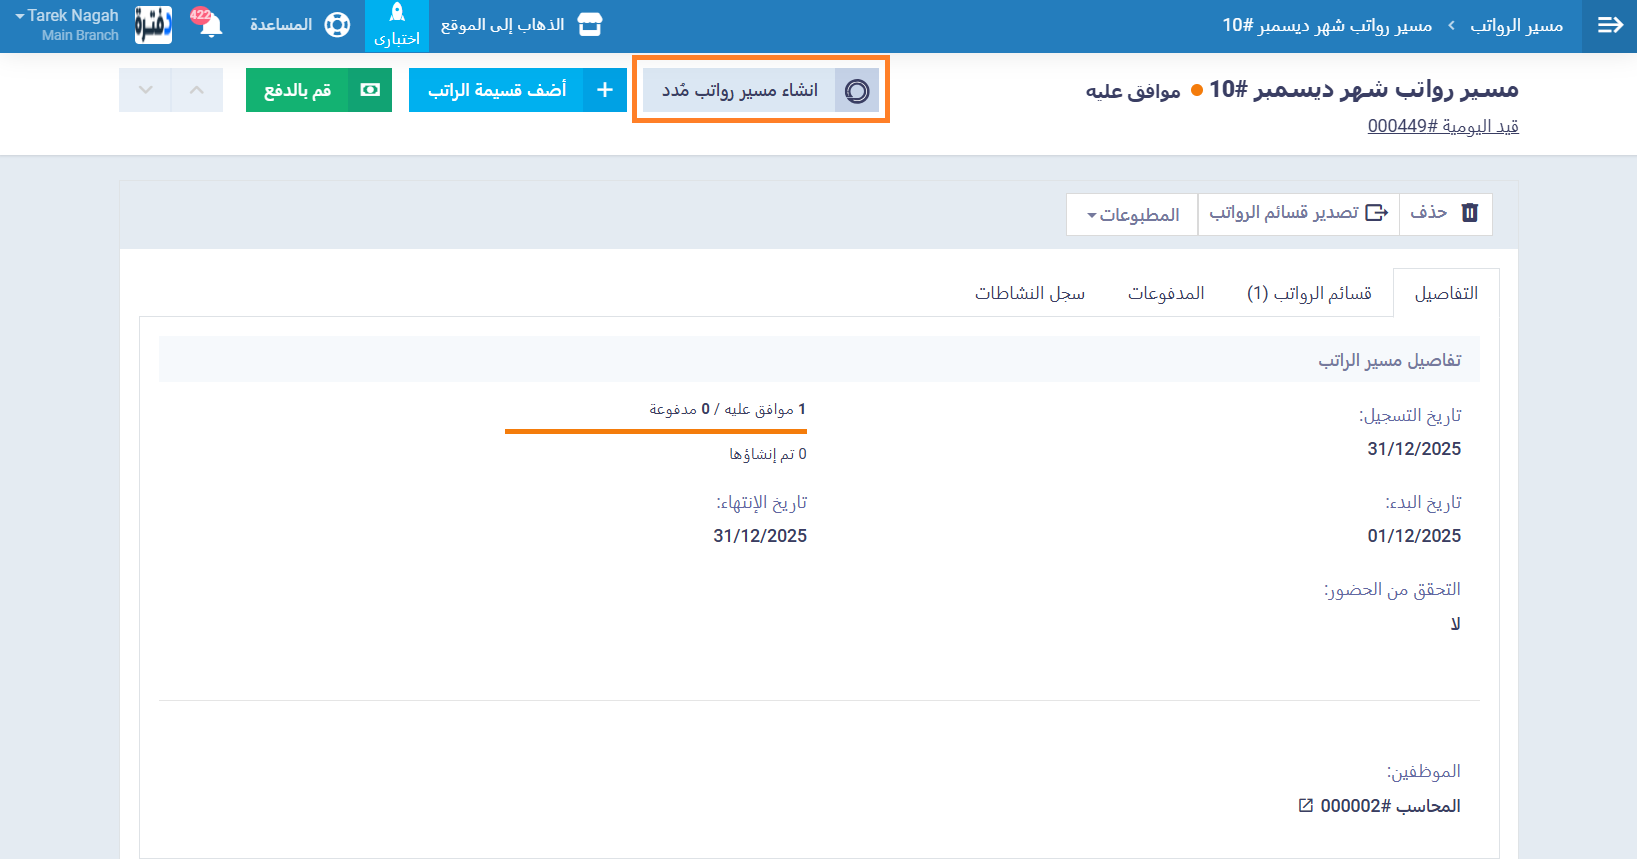Click the external link icon beside employee 000002
The height and width of the screenshot is (859, 1637).
pos(1305,805)
